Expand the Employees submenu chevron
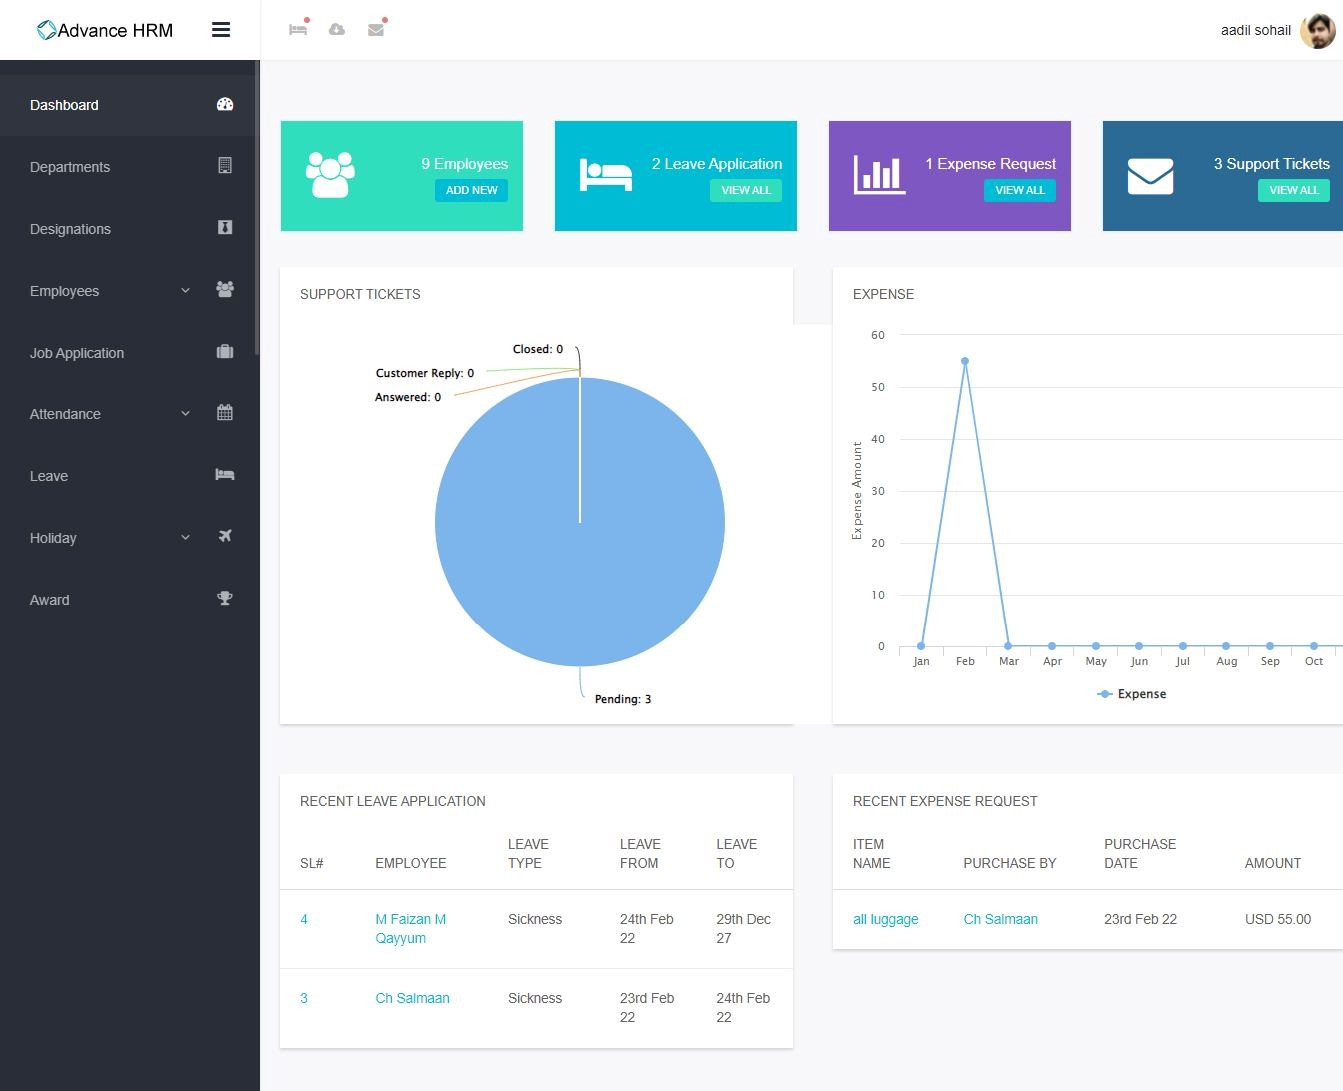 (185, 290)
